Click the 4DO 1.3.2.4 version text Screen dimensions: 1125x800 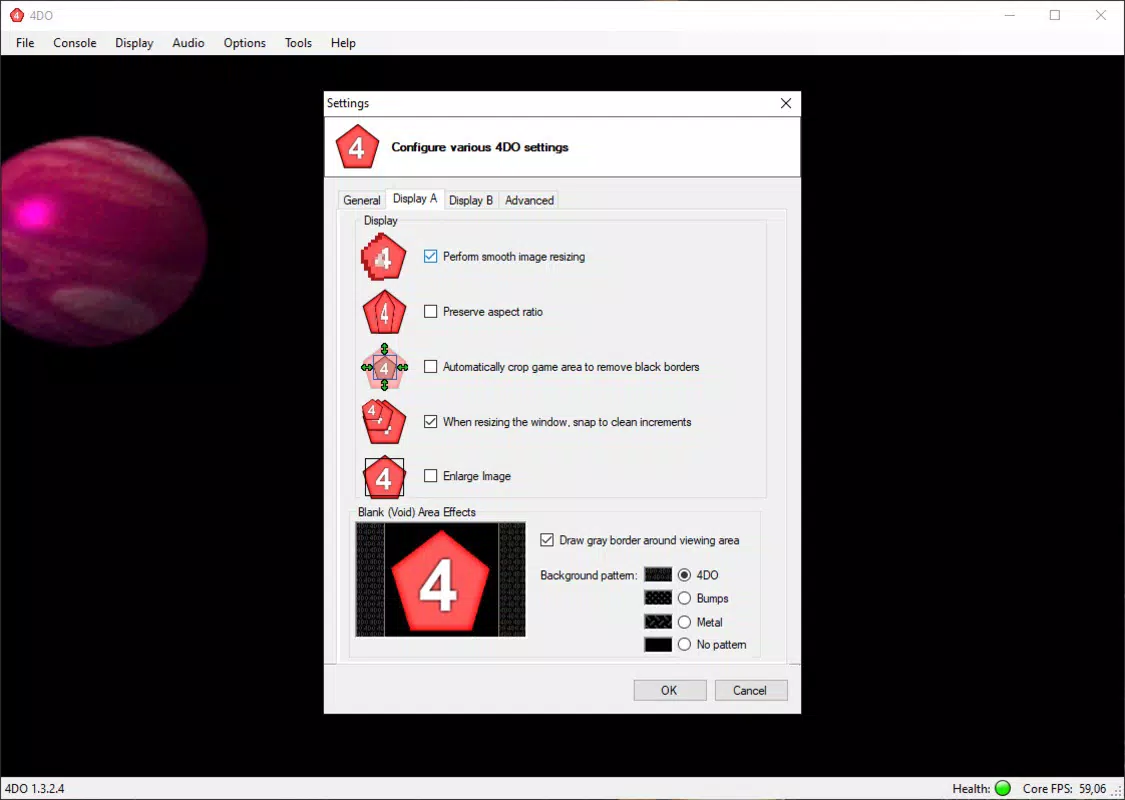tap(34, 789)
